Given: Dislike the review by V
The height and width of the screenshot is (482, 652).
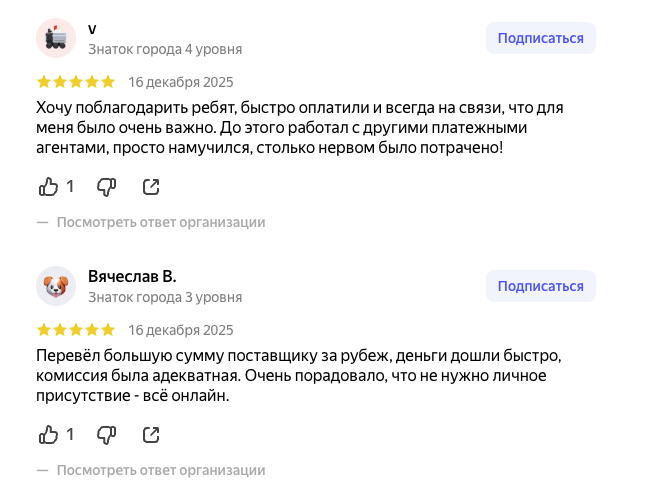Looking at the screenshot, I should point(107,186).
